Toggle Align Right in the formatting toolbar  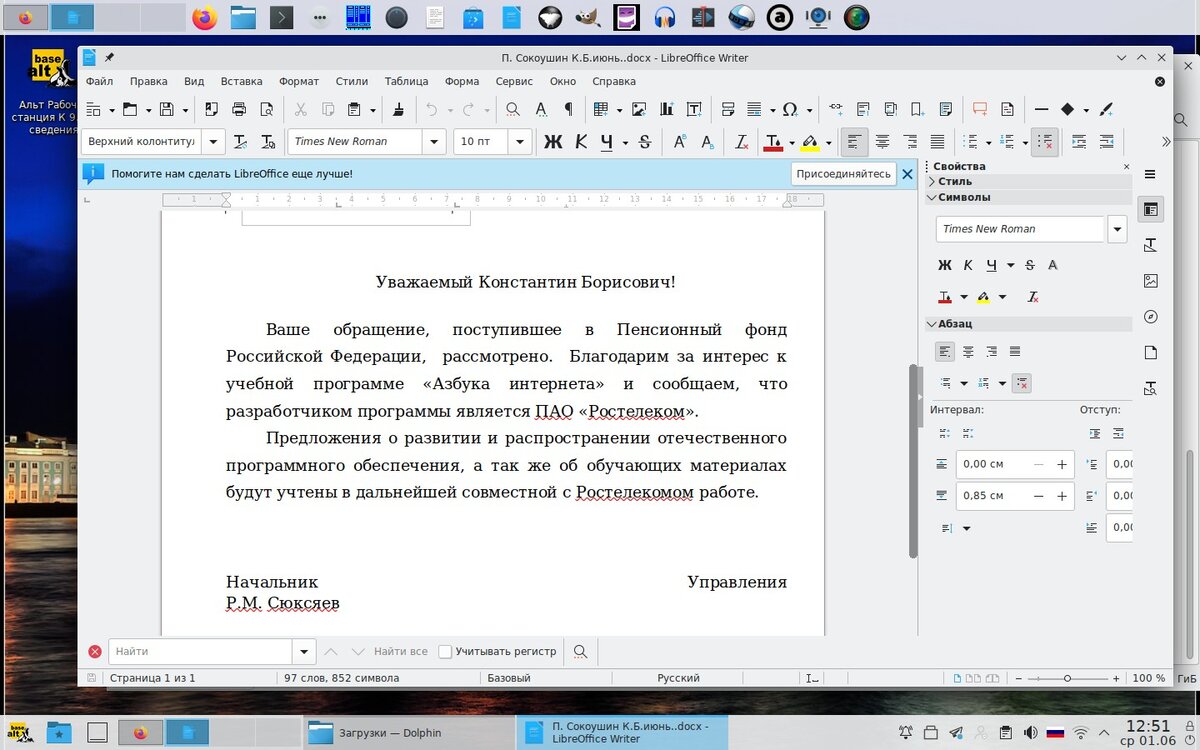[910, 142]
